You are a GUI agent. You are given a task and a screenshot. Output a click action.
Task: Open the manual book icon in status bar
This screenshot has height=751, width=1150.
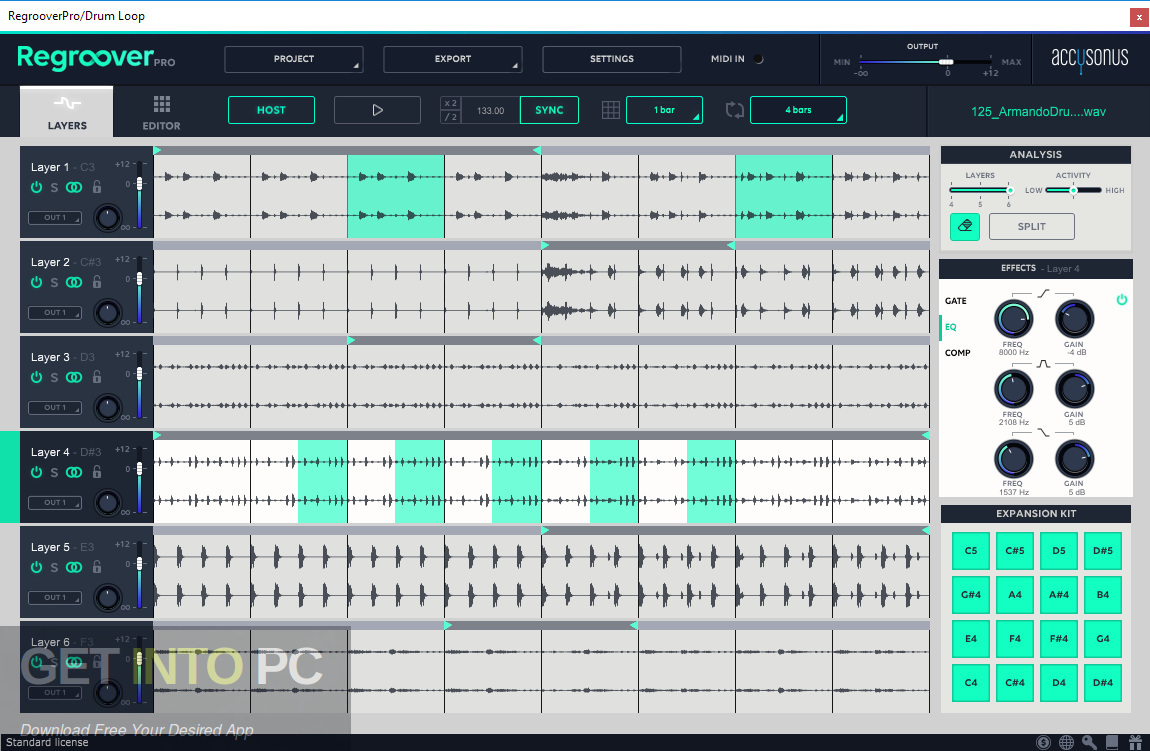(1112, 742)
